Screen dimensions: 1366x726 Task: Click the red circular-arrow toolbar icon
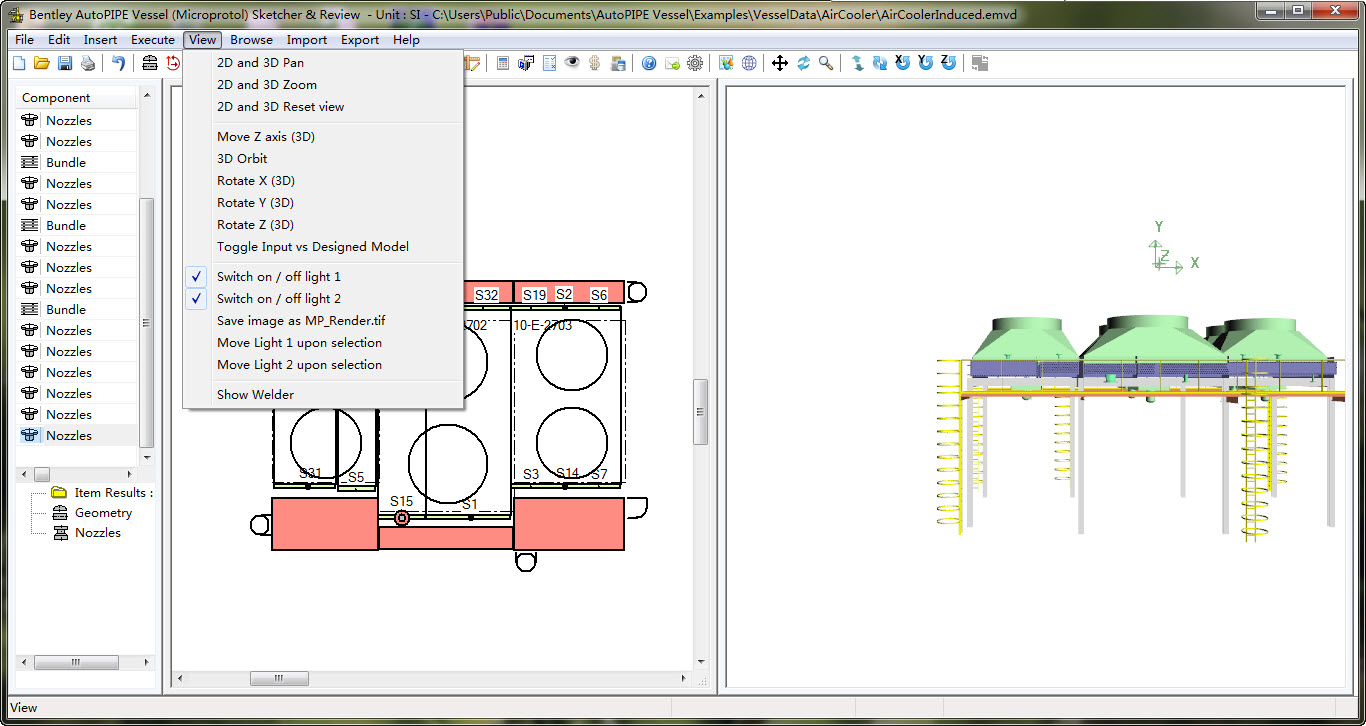pos(173,63)
